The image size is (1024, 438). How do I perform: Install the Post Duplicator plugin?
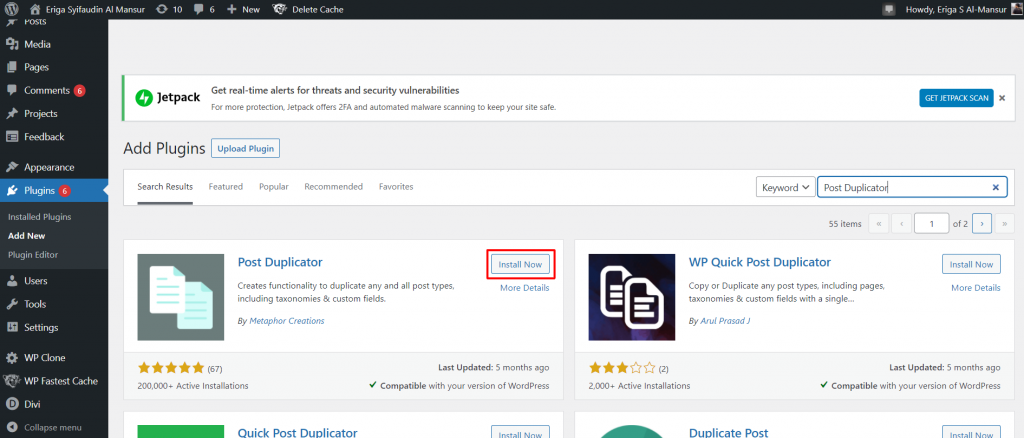(520, 264)
